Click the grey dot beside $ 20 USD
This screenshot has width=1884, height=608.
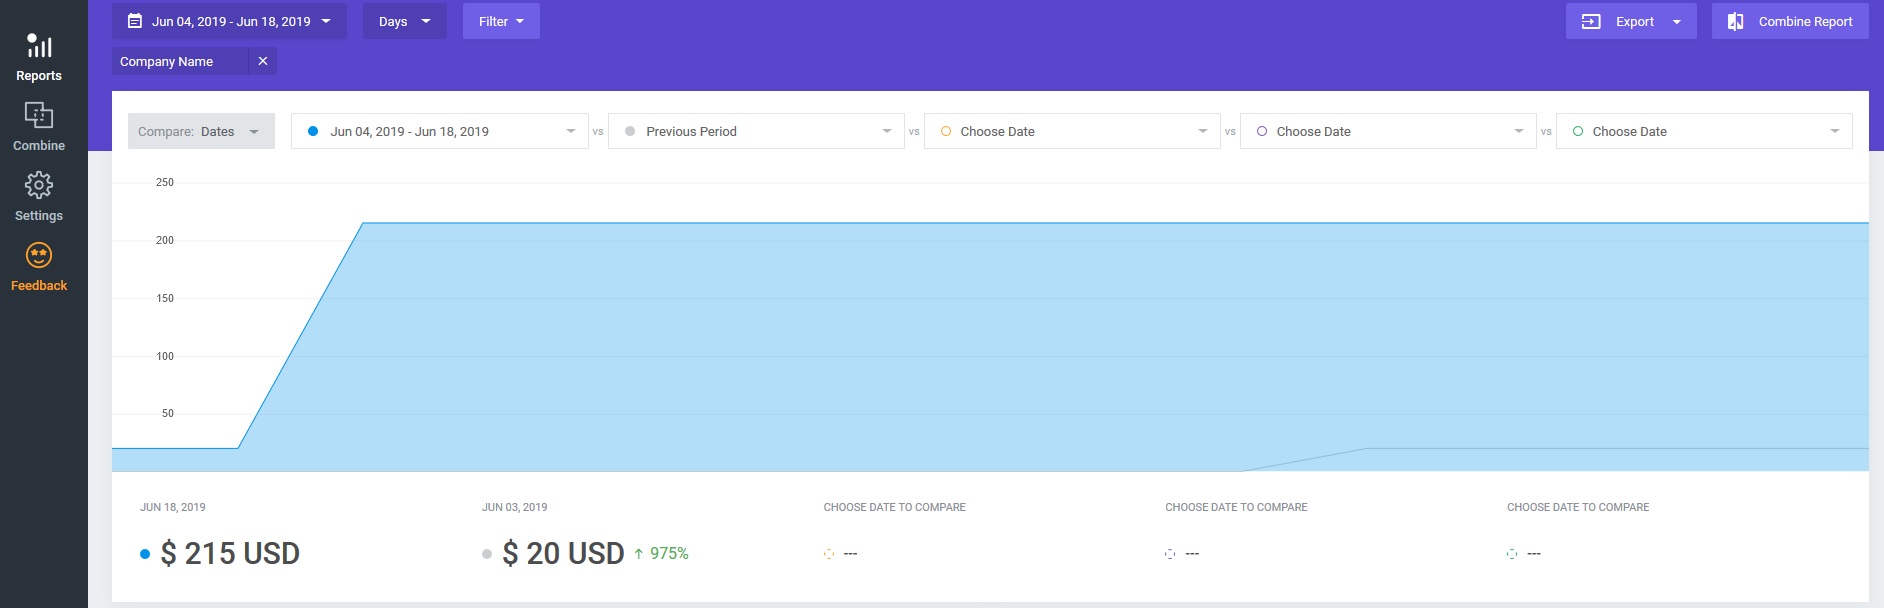click(487, 554)
